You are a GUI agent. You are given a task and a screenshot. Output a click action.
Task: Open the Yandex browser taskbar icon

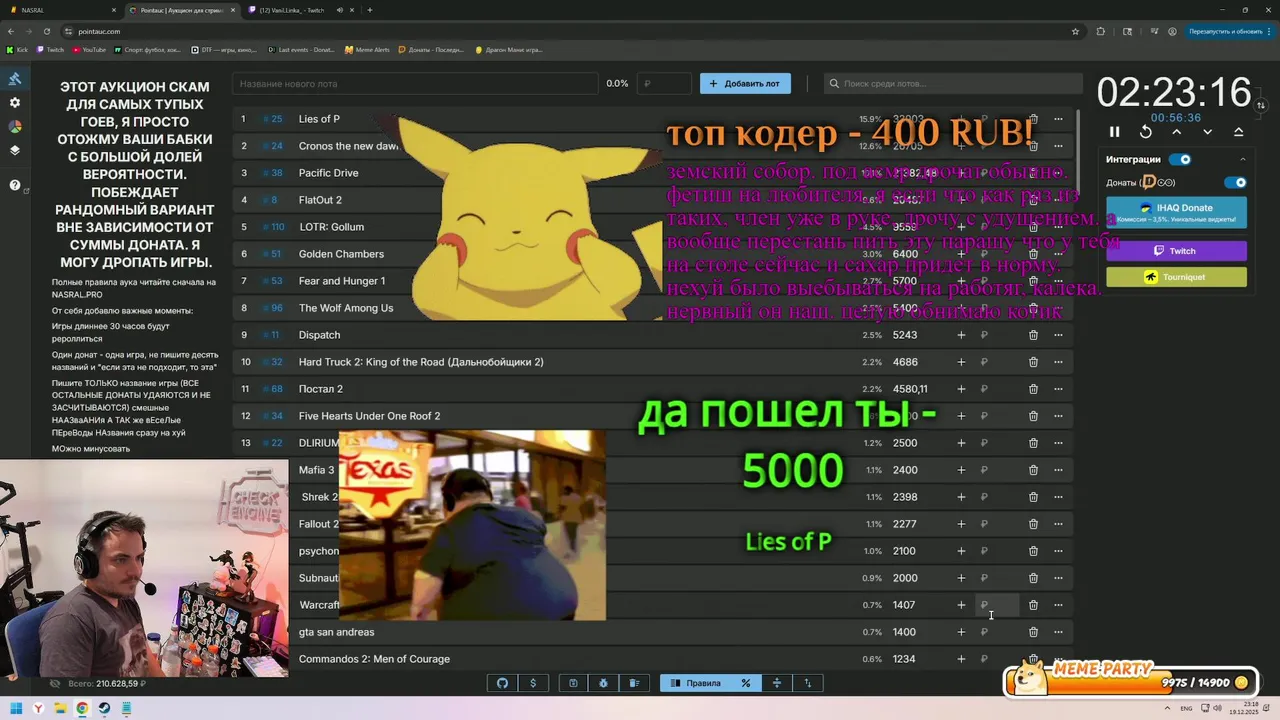(x=39, y=709)
